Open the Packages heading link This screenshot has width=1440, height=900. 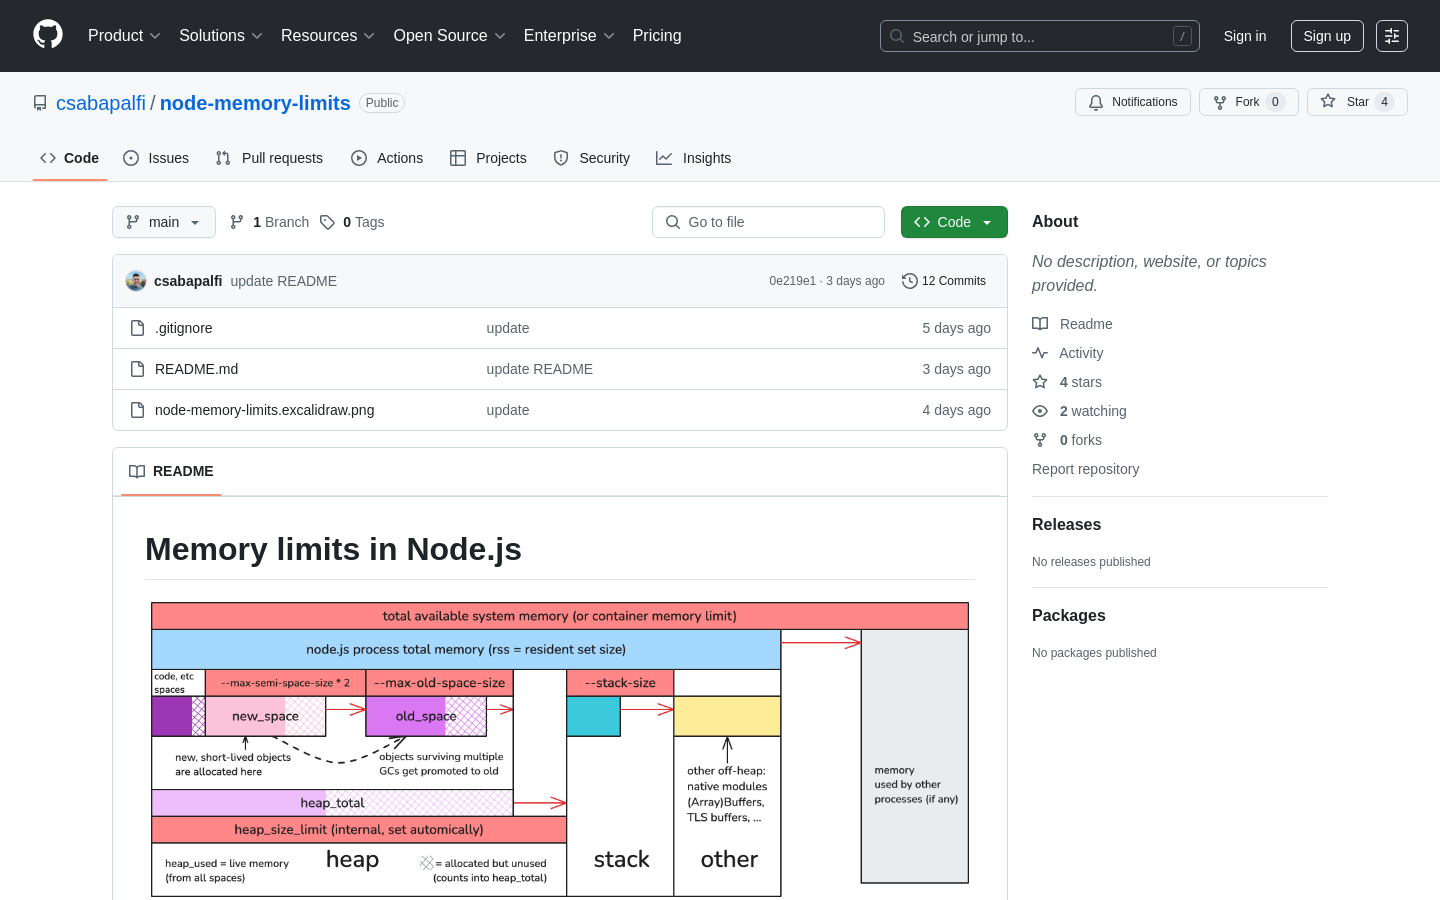click(x=1069, y=615)
